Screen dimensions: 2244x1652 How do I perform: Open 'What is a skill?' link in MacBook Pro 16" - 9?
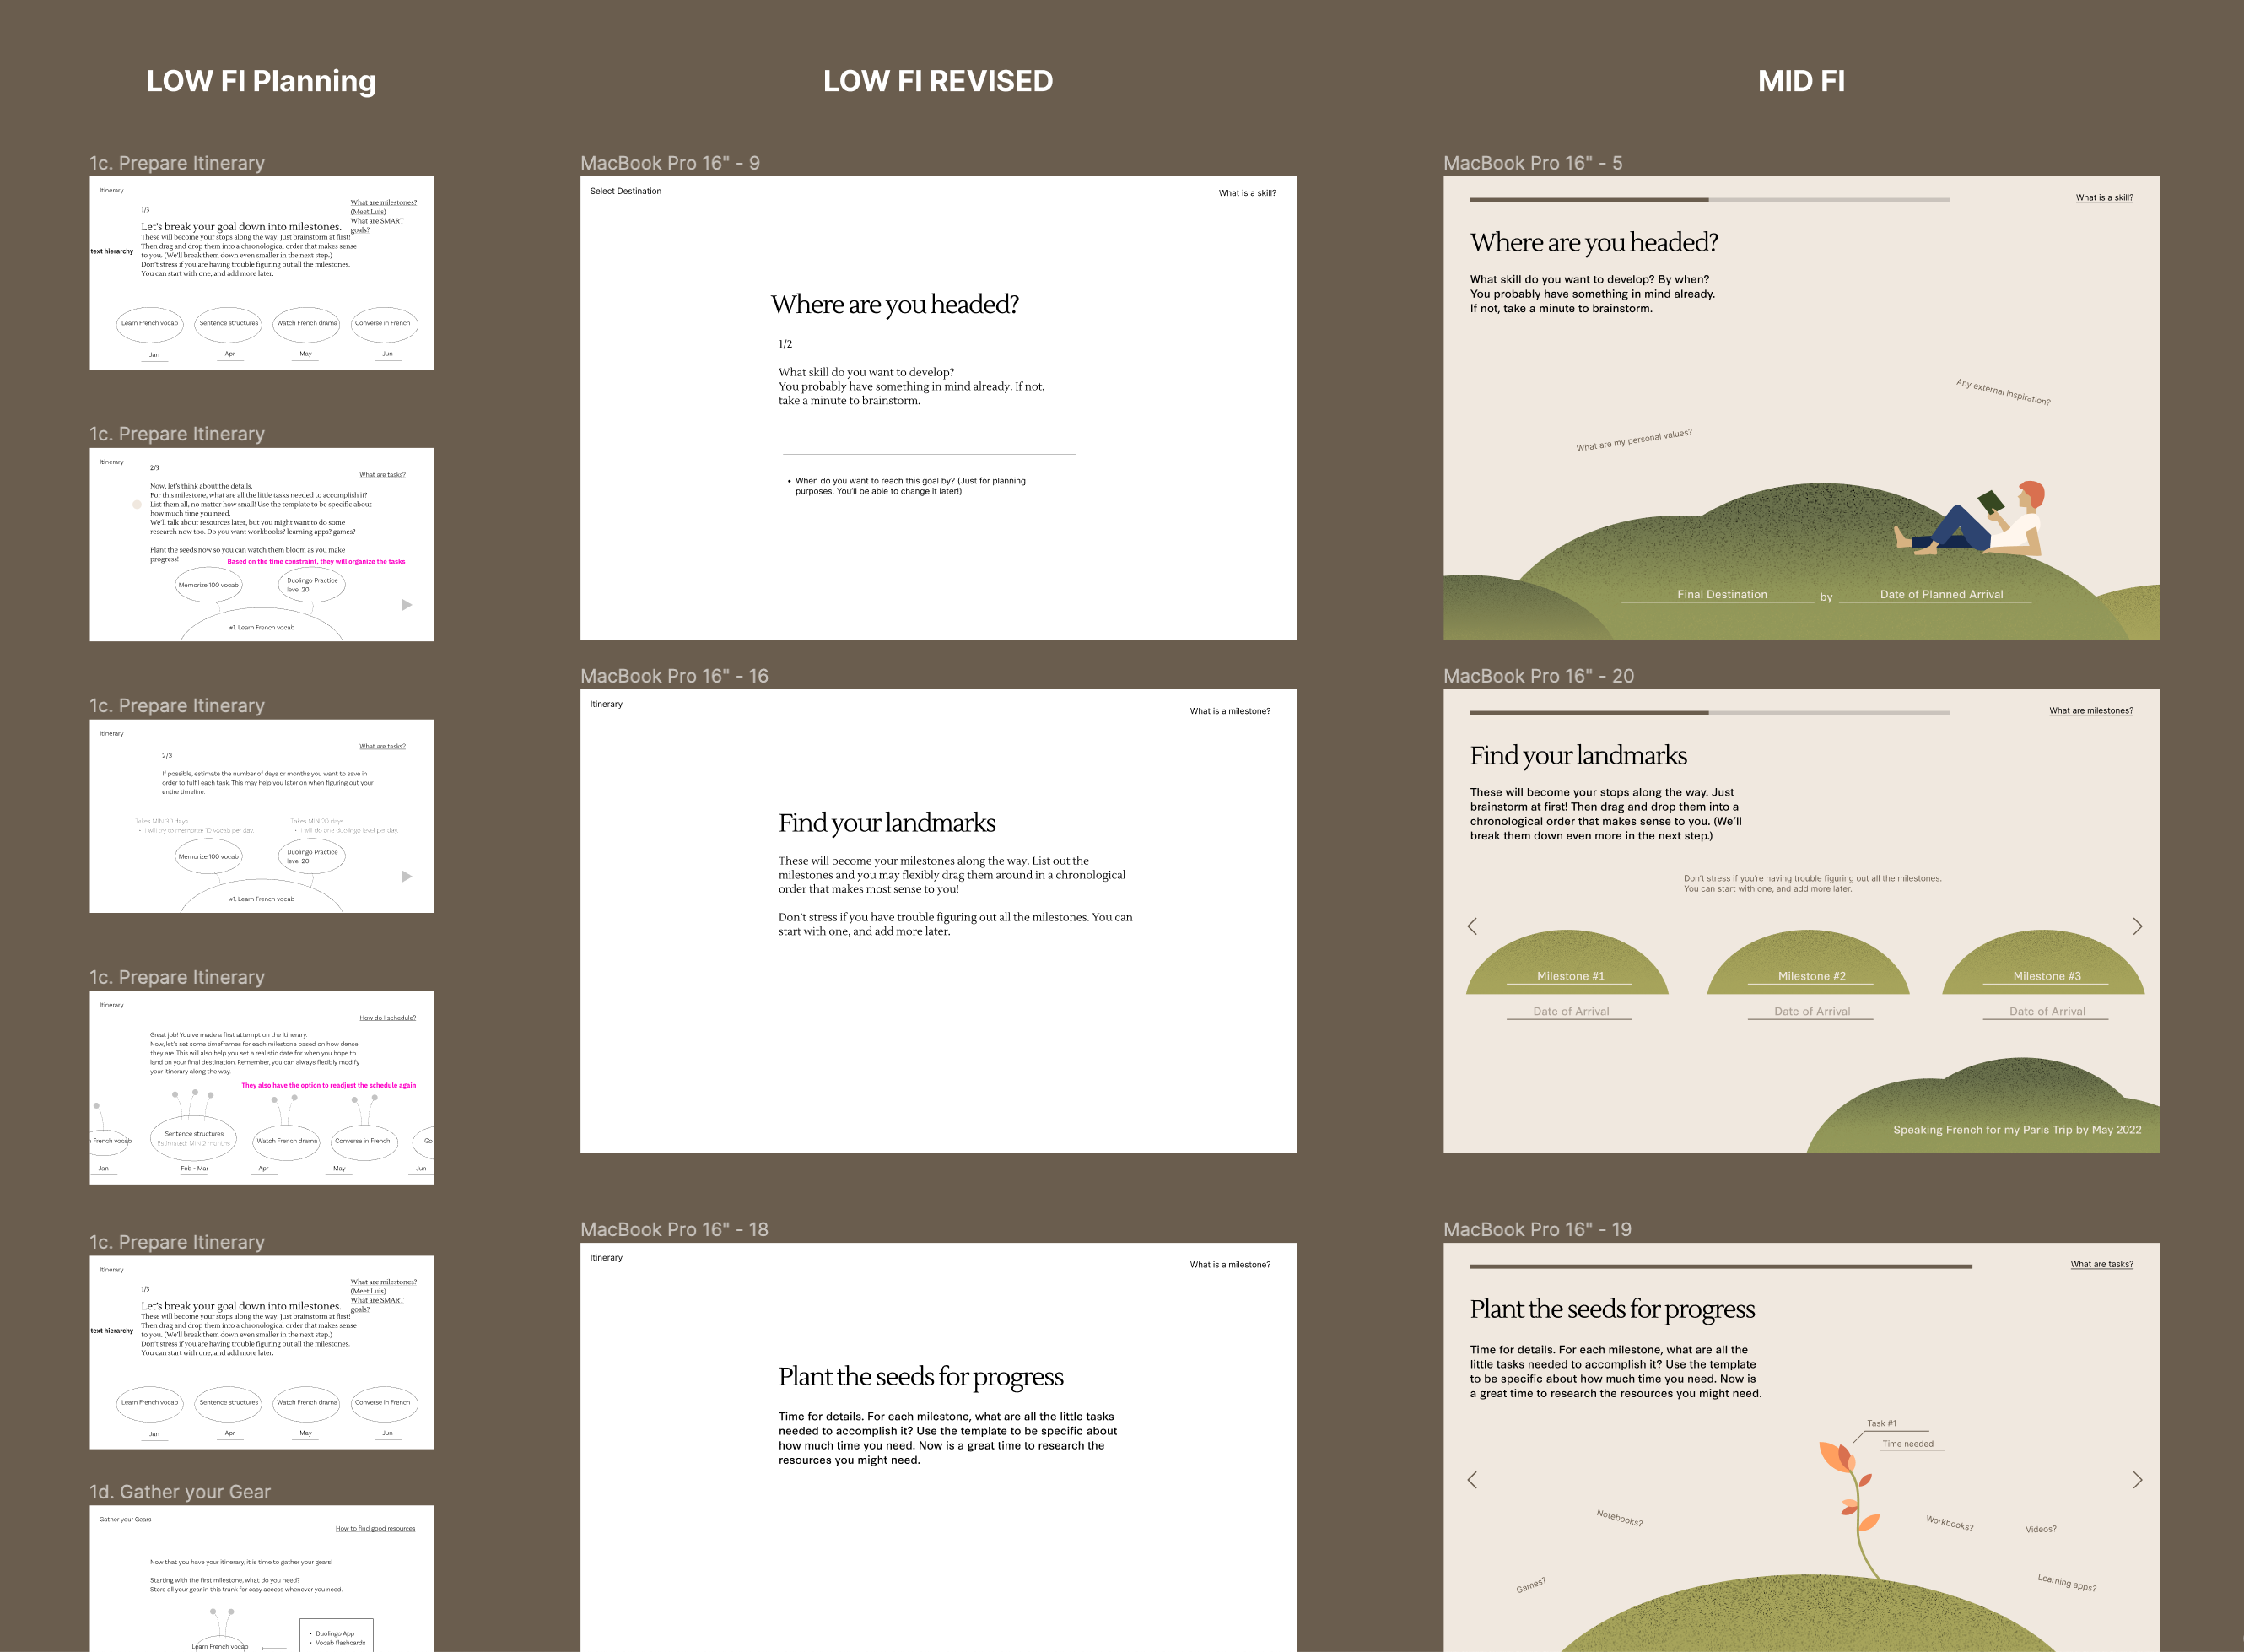click(x=1247, y=193)
